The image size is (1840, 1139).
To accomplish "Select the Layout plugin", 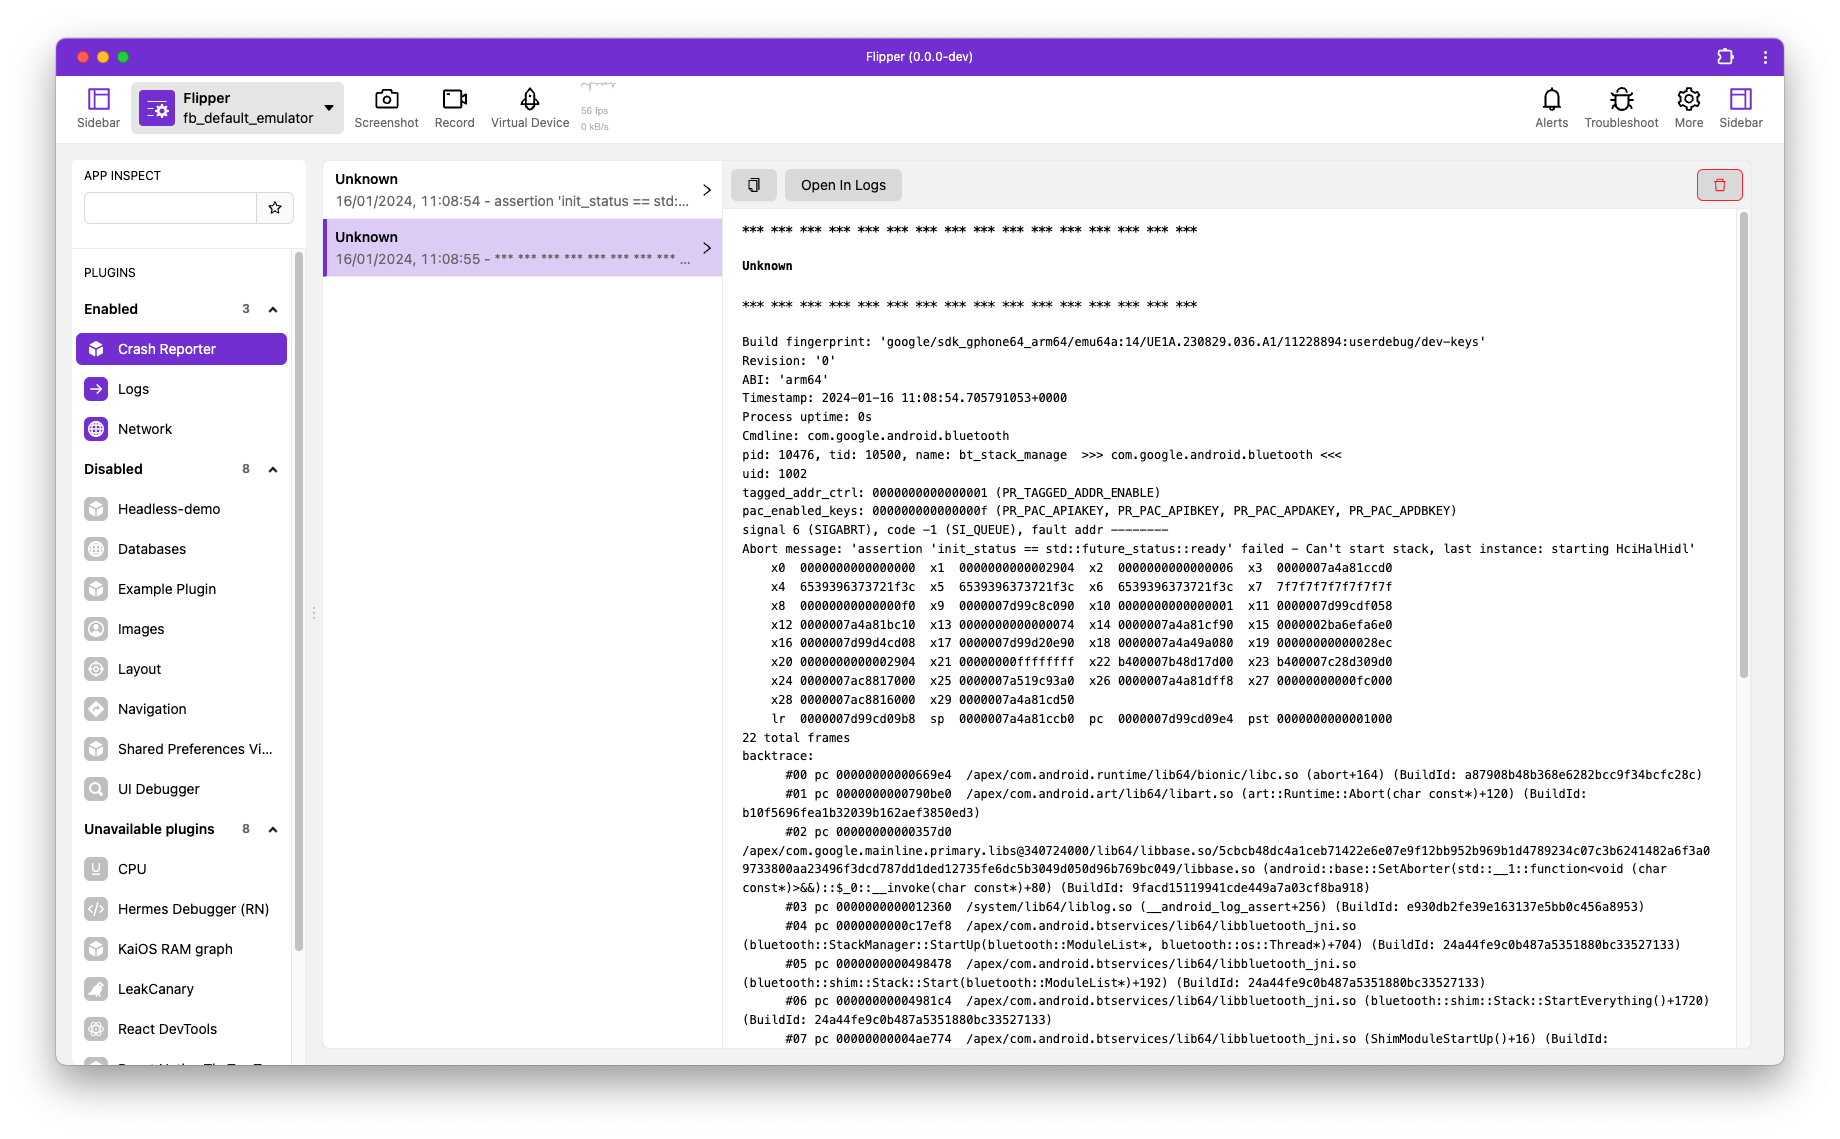I will 181,669.
